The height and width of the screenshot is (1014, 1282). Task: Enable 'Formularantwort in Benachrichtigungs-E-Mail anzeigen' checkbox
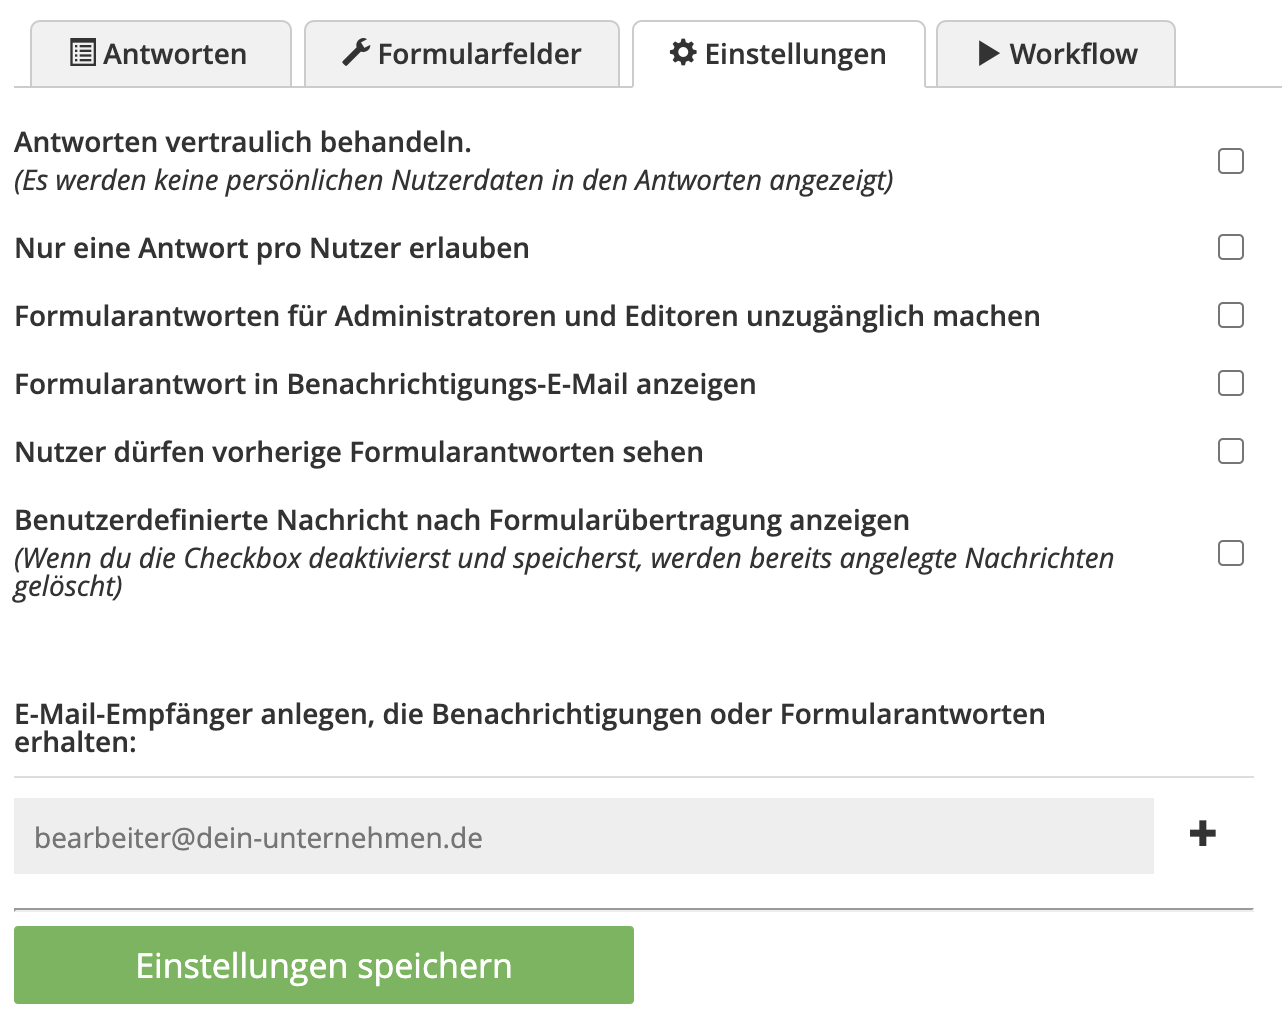pos(1231,383)
